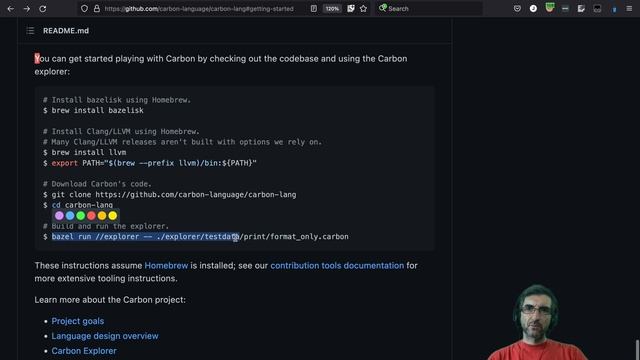Image resolution: width=640 pixels, height=360 pixels.
Task: Pick the orange highlight color dot
Action: [102, 216]
